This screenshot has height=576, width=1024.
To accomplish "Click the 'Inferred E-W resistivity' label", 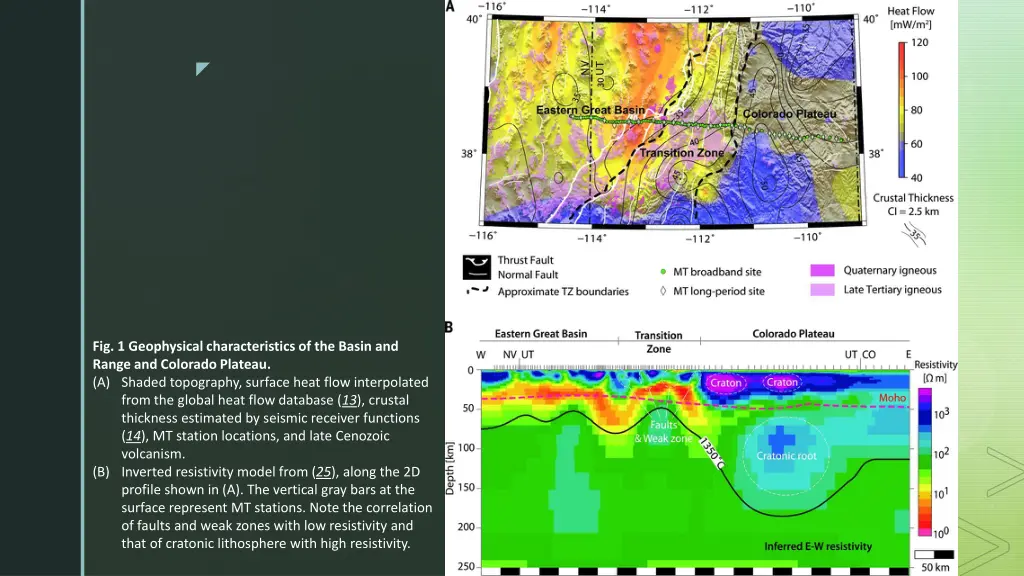I will 818,546.
